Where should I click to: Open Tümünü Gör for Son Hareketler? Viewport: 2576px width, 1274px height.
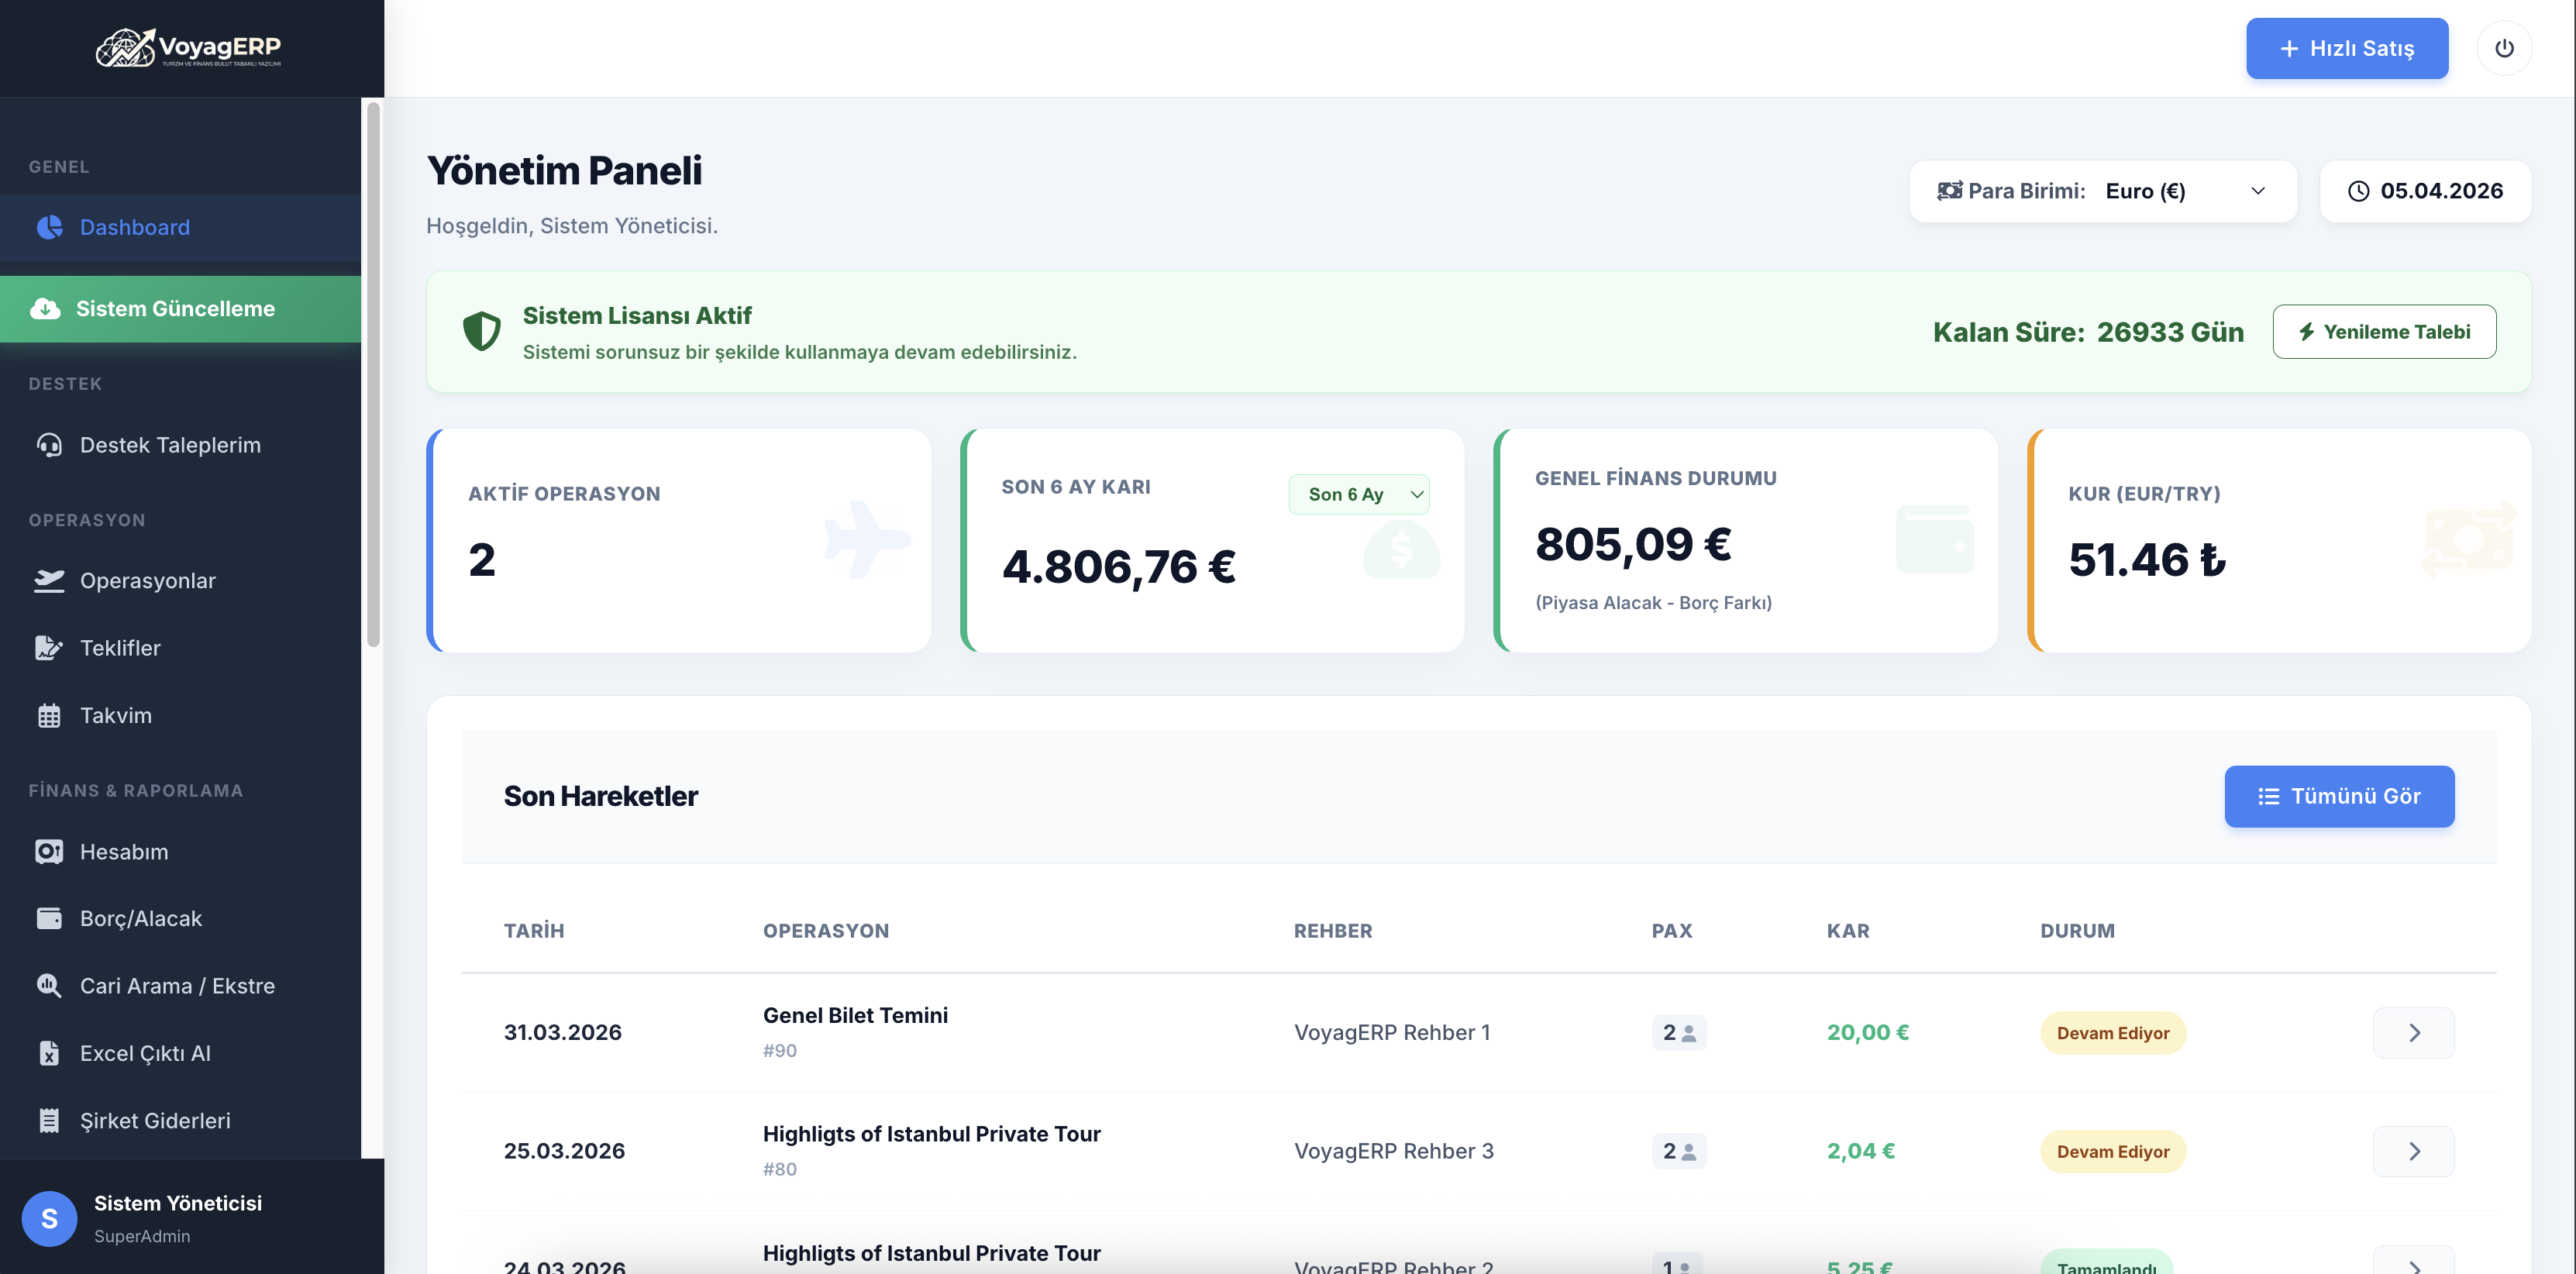(2339, 796)
